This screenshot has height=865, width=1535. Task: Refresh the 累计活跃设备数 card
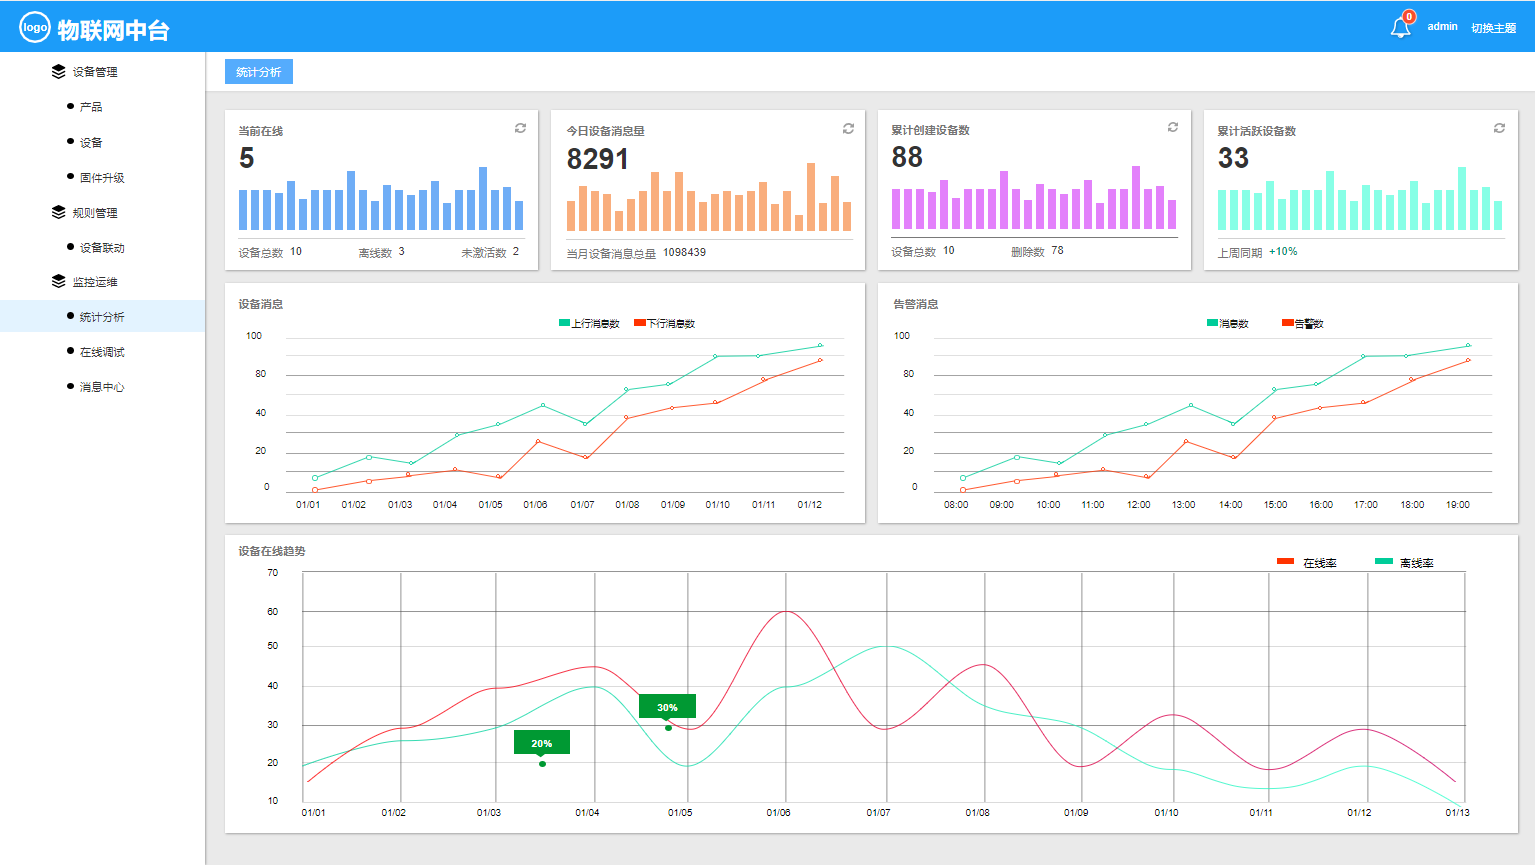coord(1499,128)
